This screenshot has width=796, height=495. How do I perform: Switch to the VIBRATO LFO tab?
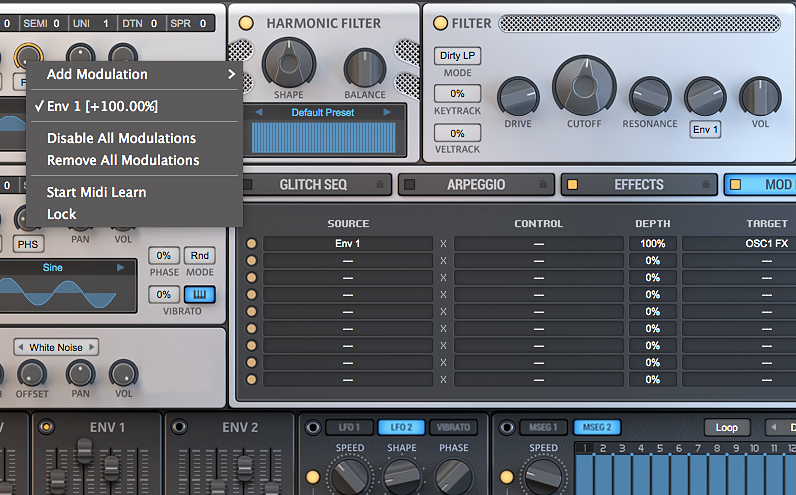[x=453, y=427]
